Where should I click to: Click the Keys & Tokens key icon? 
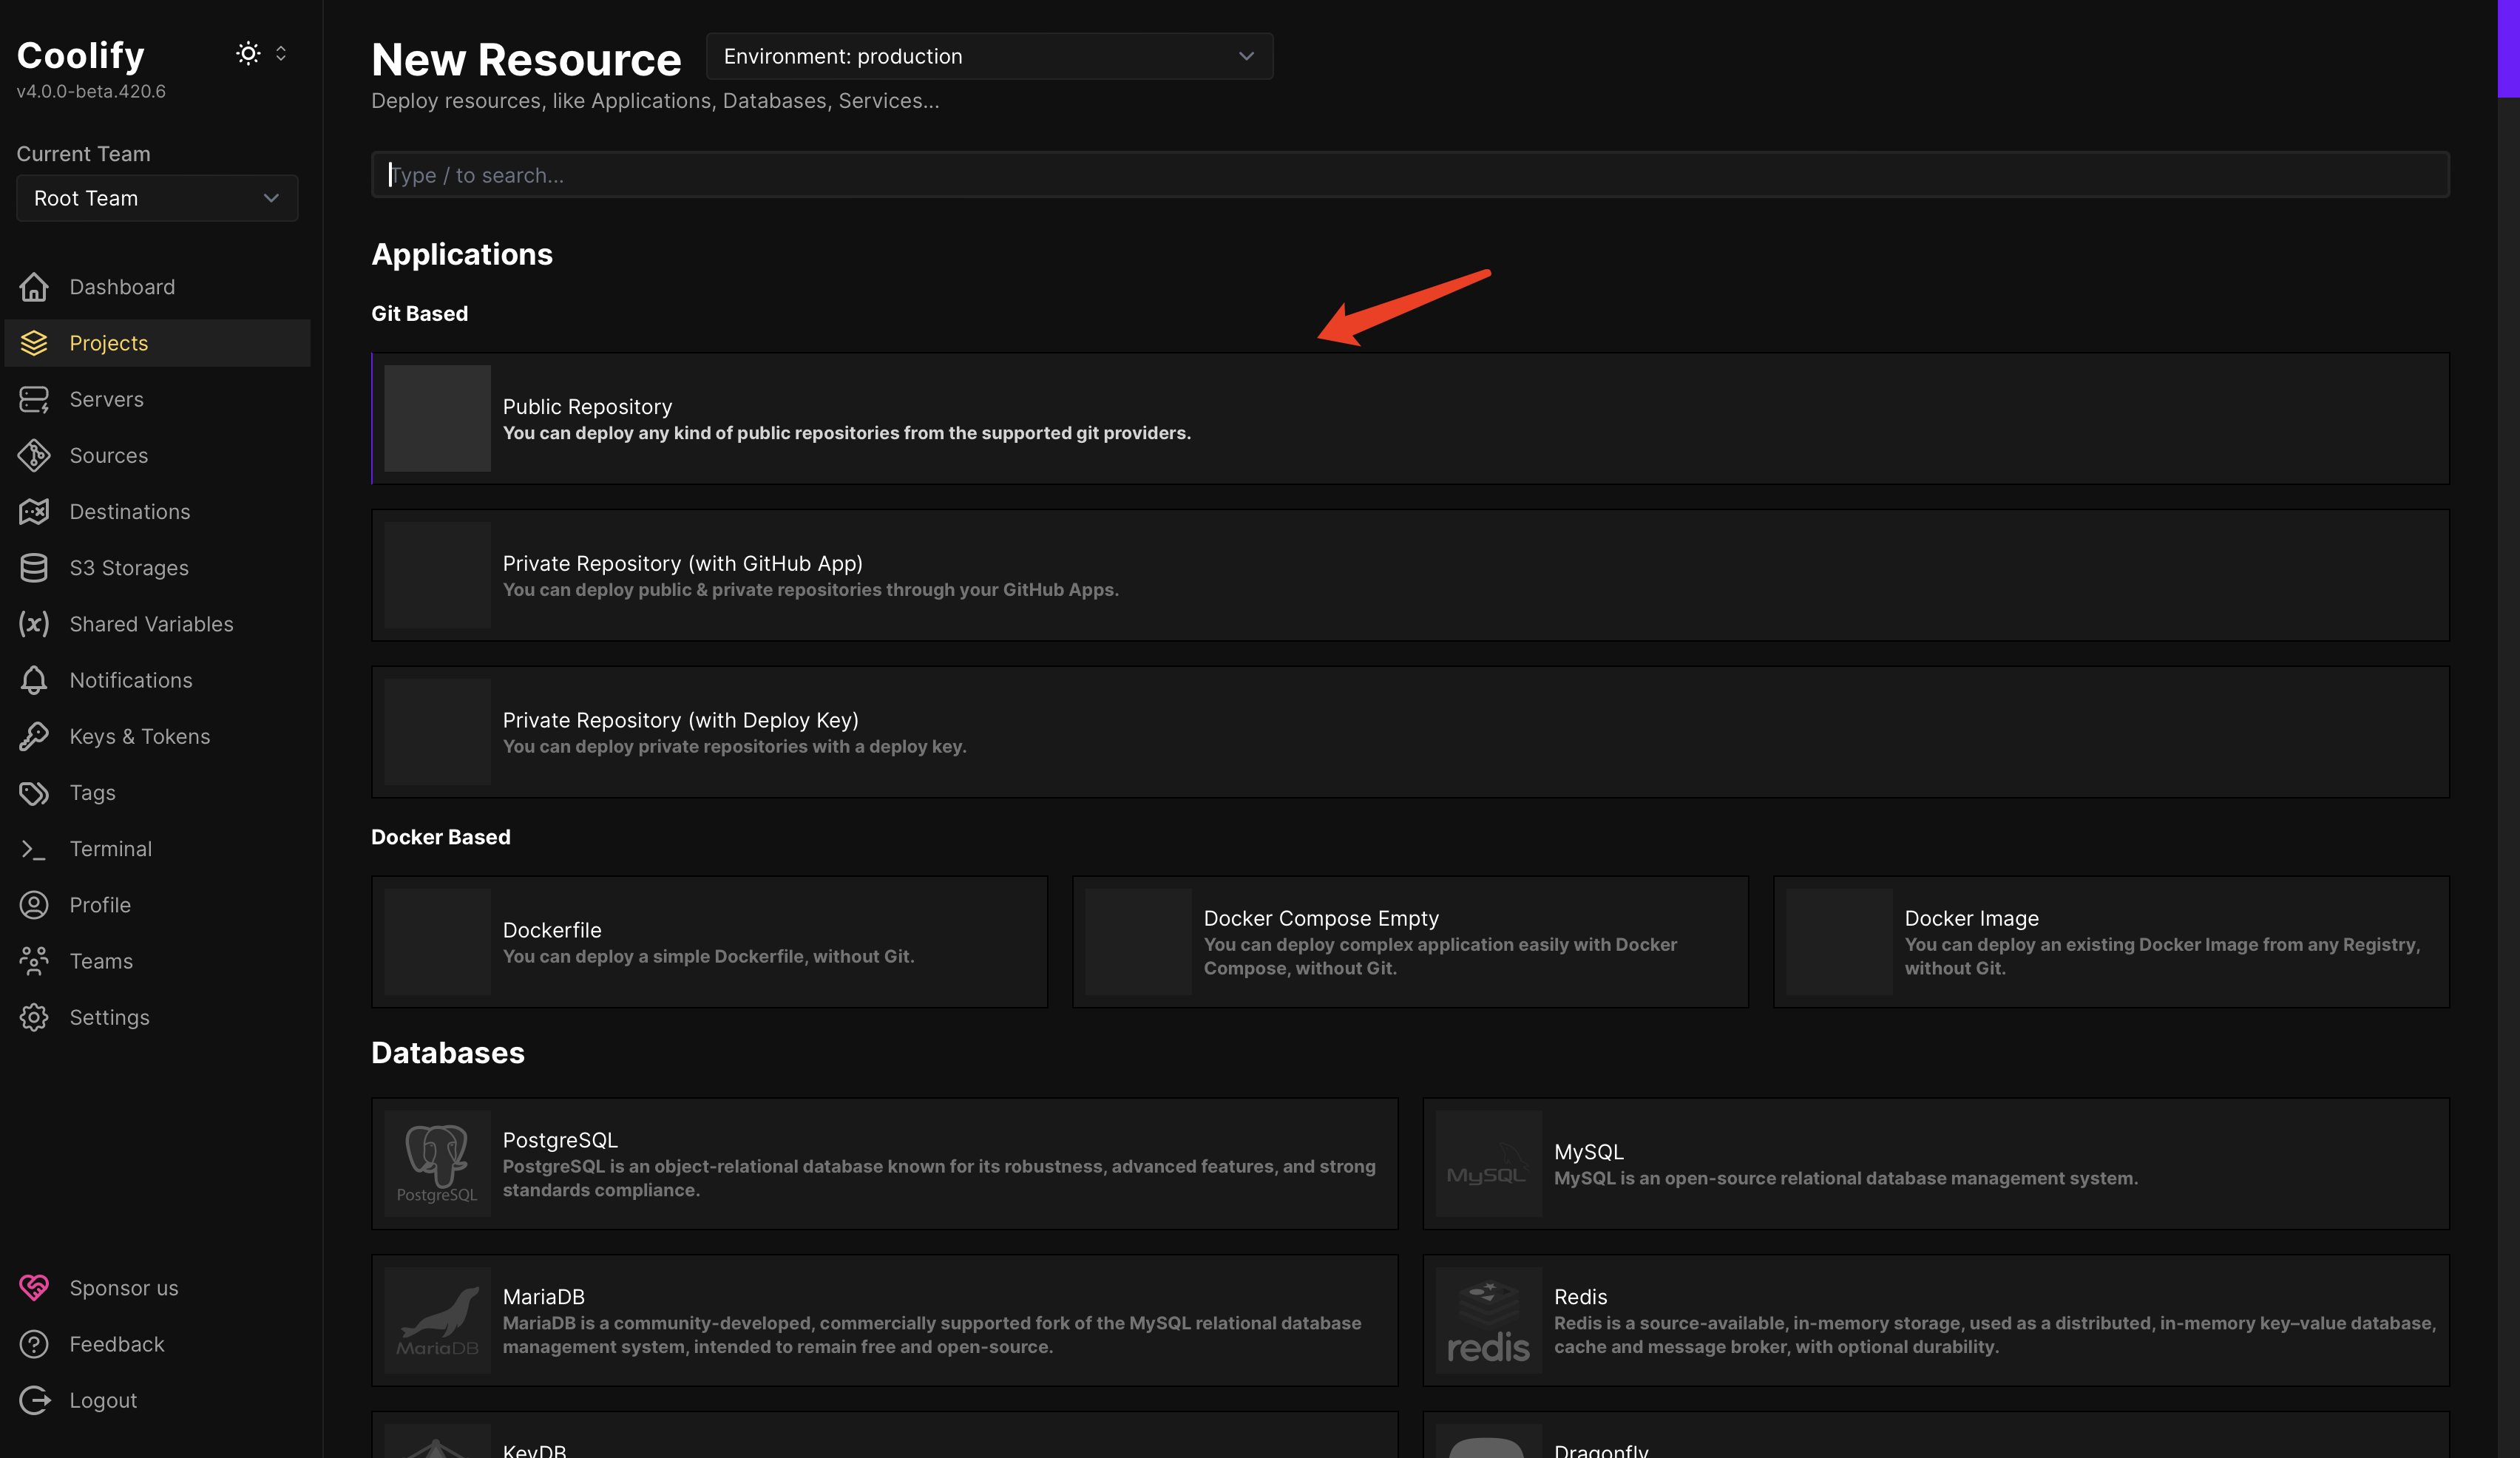click(34, 736)
